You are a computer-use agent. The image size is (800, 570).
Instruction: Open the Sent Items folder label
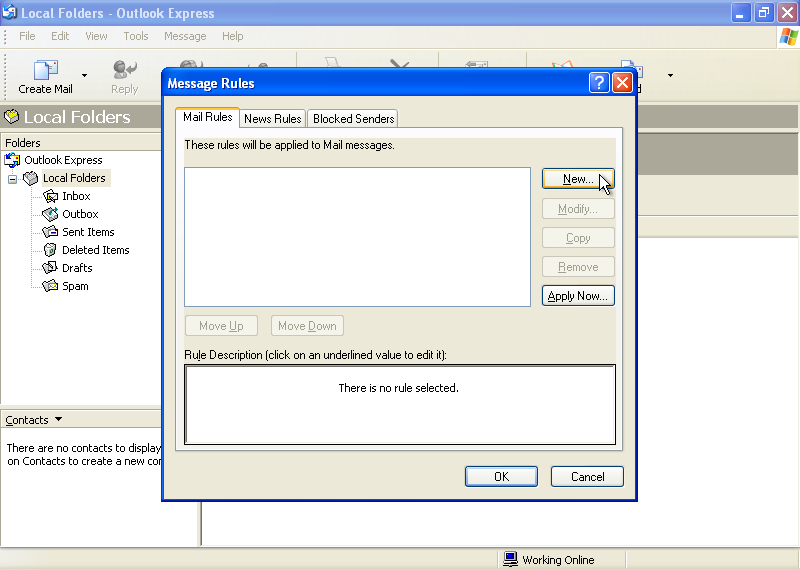click(88, 232)
